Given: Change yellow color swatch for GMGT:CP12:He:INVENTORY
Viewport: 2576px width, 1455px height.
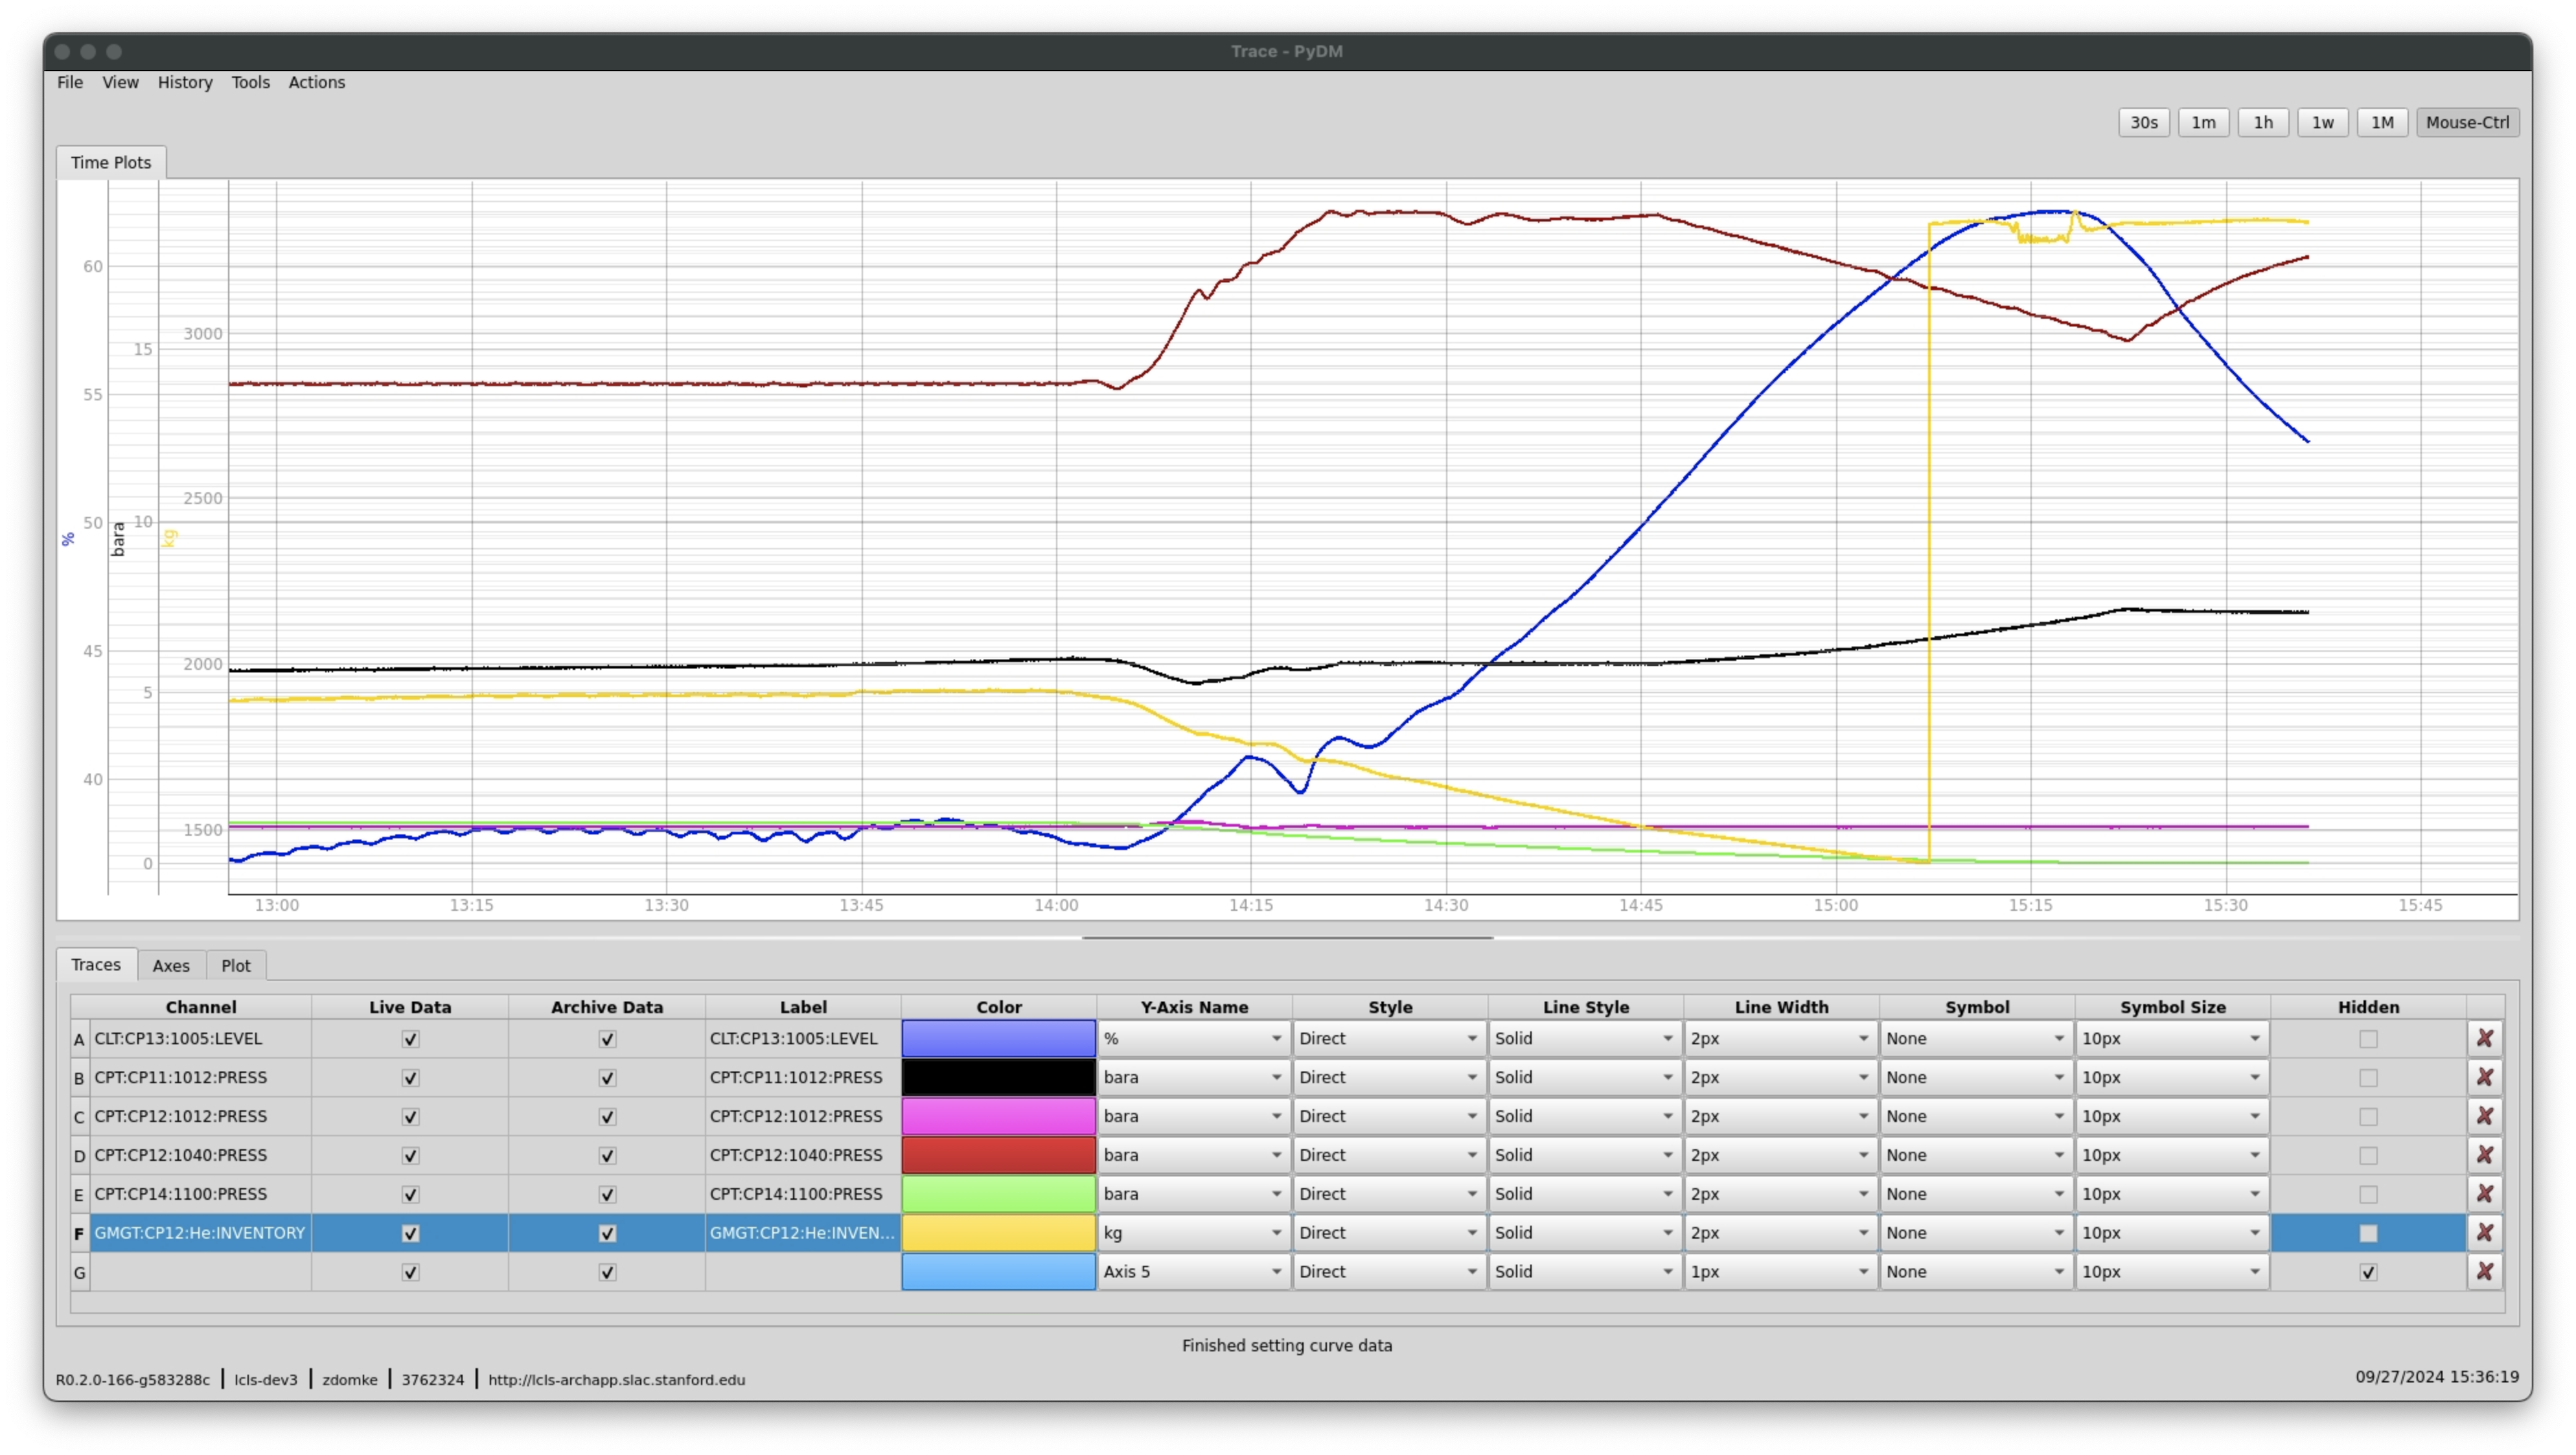Looking at the screenshot, I should pos(998,1233).
